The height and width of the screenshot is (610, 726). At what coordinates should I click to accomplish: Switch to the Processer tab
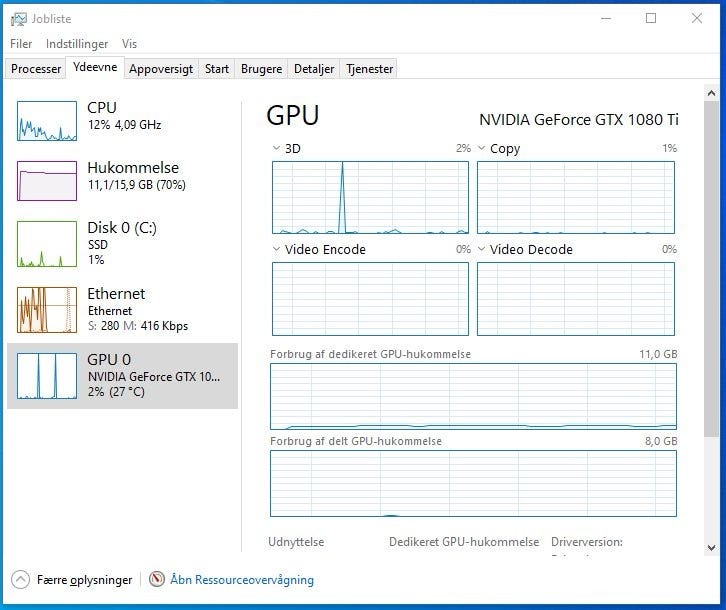click(x=36, y=69)
